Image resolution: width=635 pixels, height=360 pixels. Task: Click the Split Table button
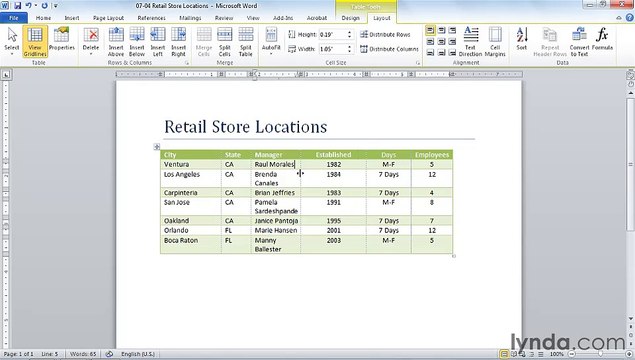(x=245, y=42)
